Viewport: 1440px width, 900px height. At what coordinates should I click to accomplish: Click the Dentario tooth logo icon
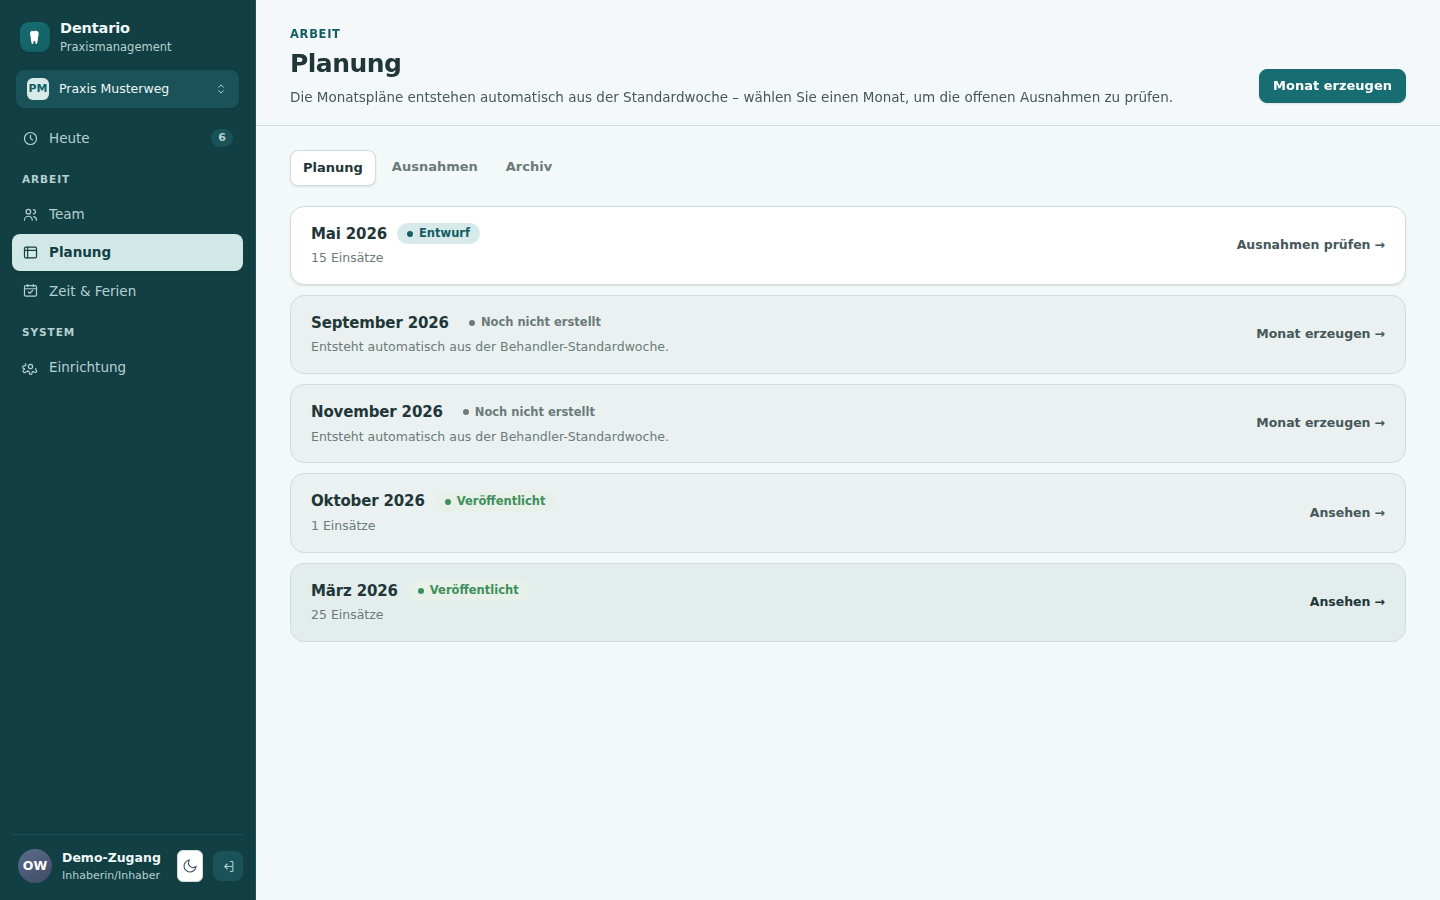(x=35, y=37)
